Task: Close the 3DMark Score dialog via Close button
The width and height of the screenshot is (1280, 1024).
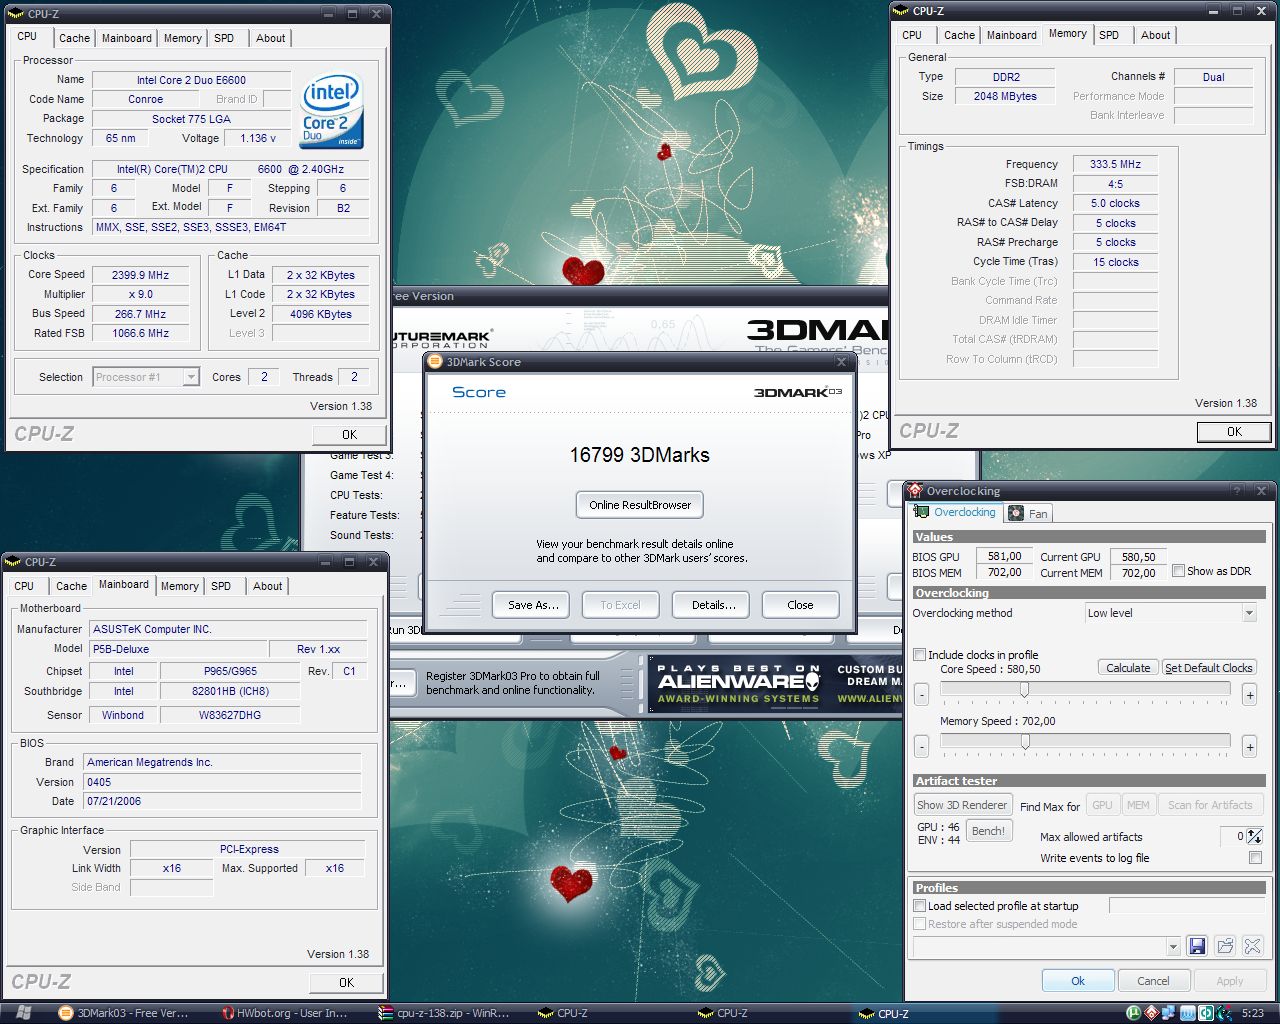Action: pyautogui.click(x=800, y=605)
